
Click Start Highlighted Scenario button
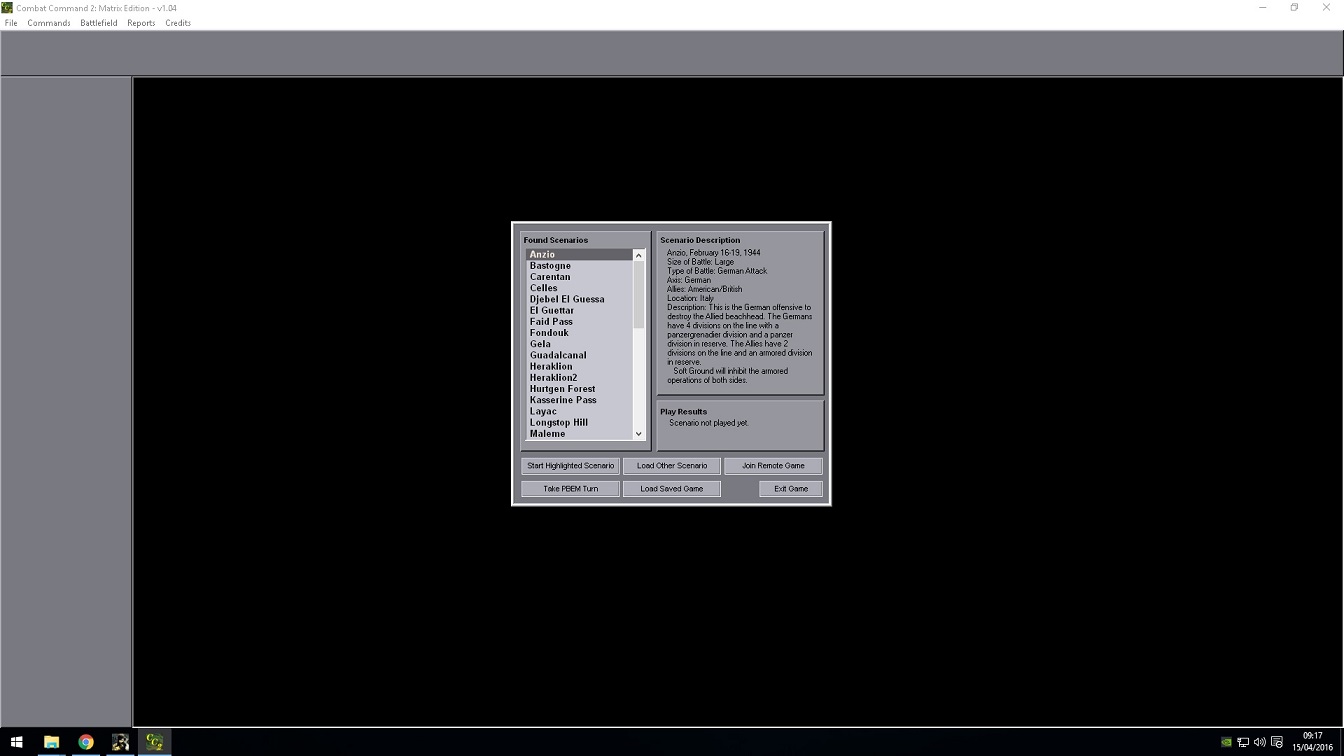pos(571,466)
